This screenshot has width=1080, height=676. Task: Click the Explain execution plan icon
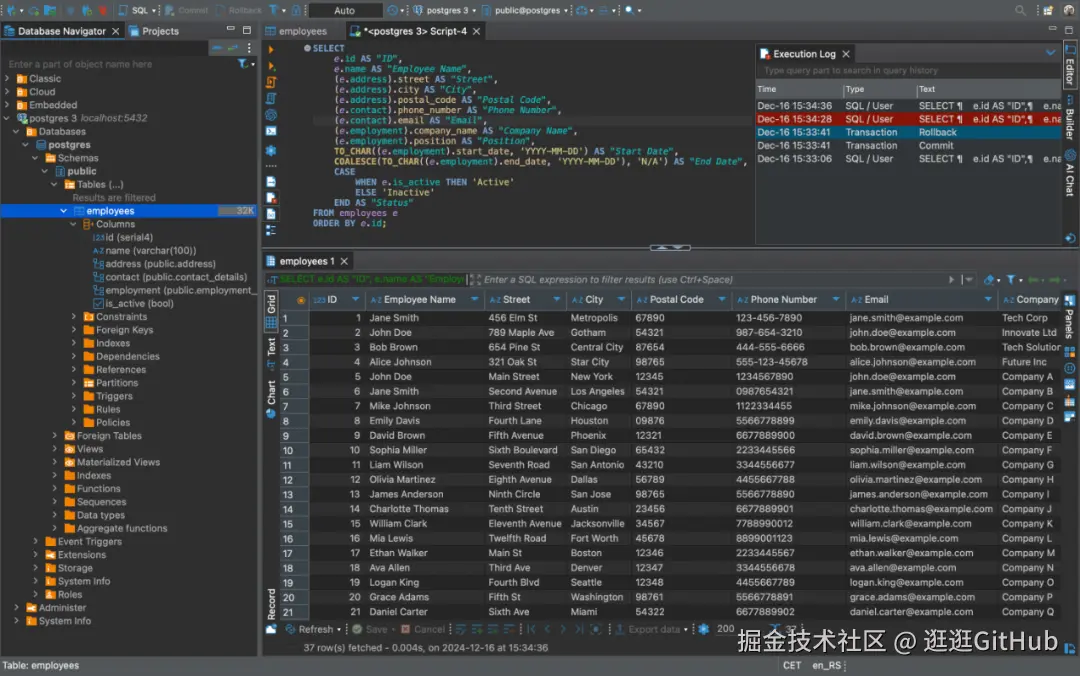point(271,99)
